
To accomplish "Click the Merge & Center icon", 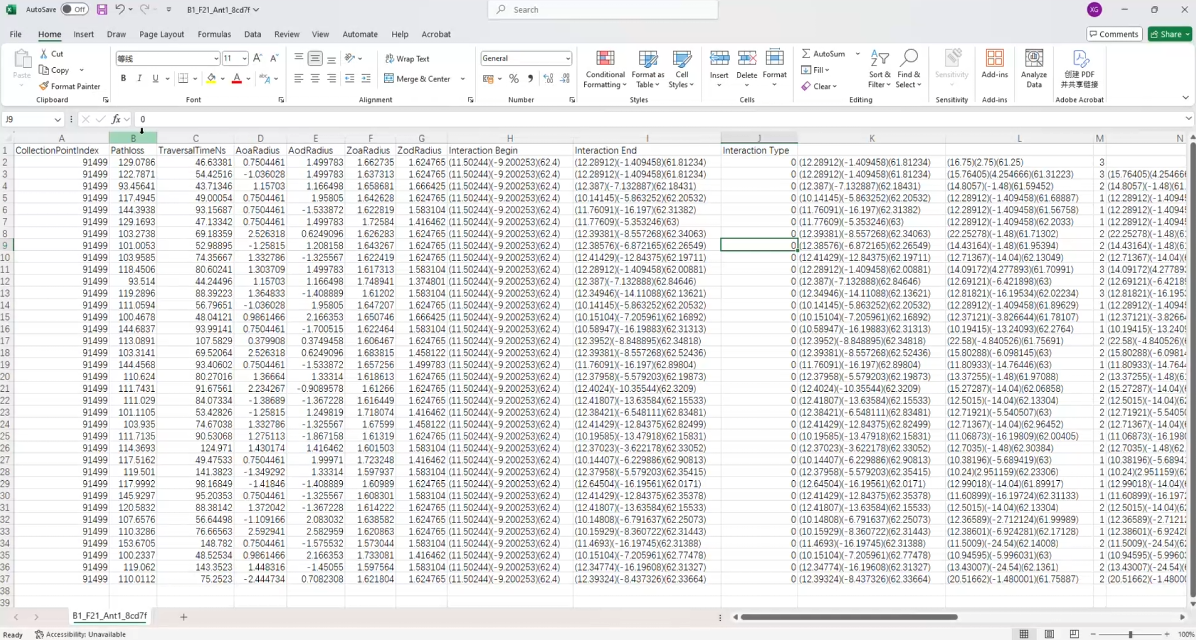I will pos(389,79).
